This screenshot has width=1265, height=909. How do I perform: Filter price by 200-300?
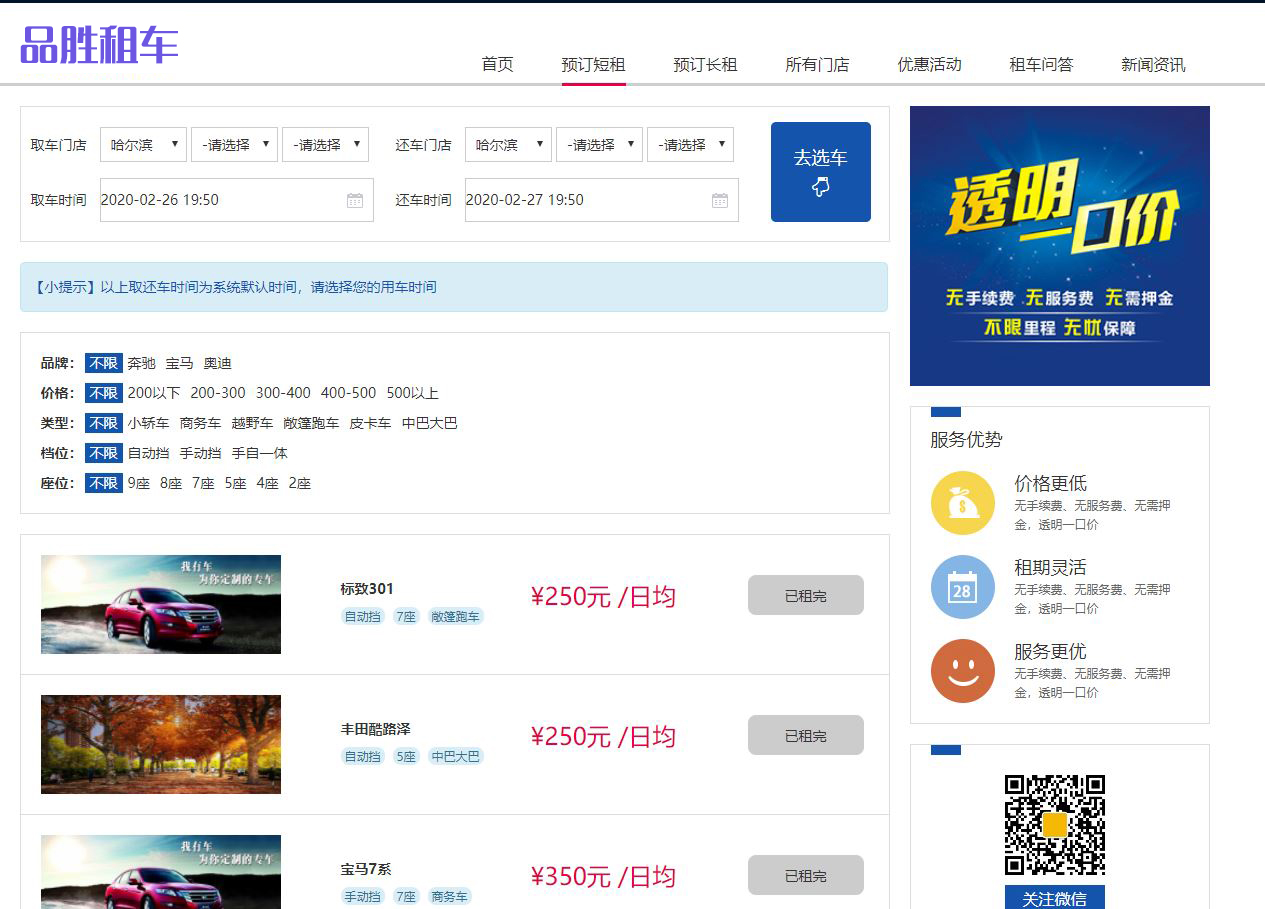[x=218, y=393]
